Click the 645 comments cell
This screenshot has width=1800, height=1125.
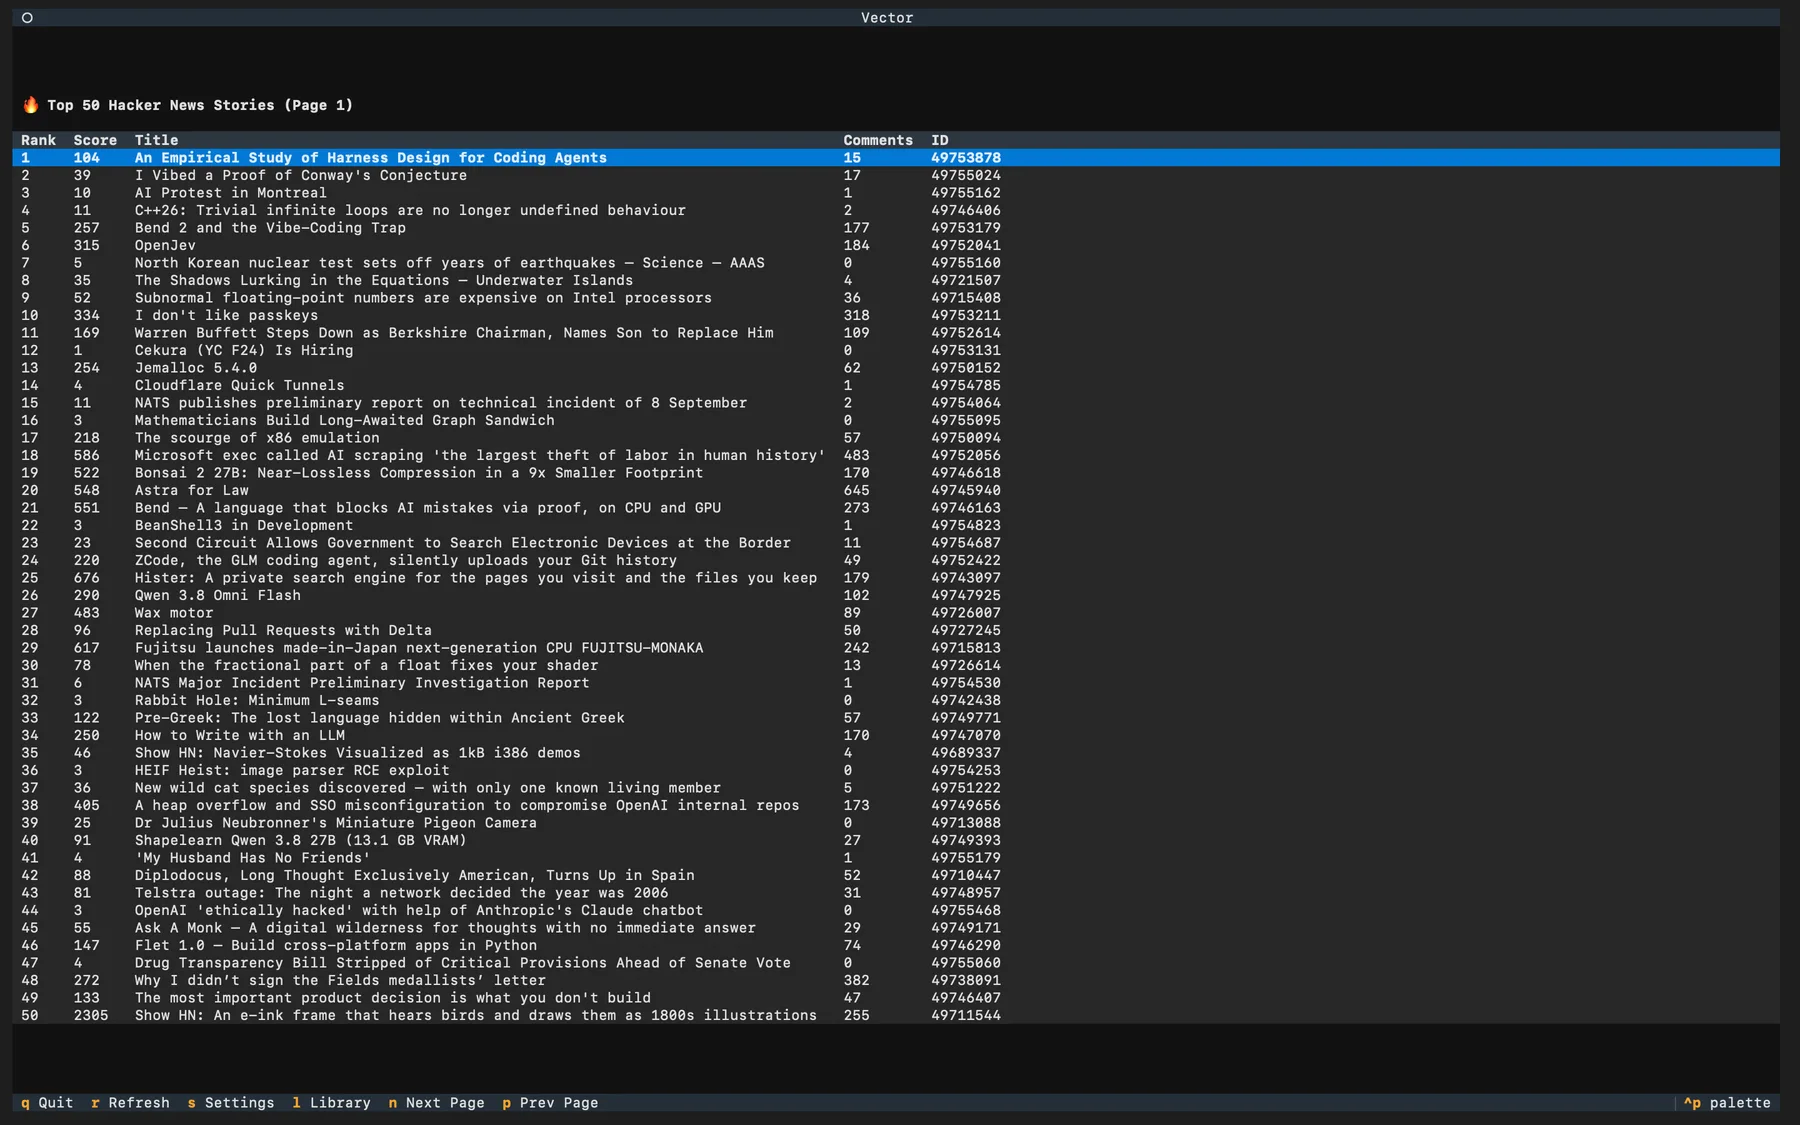[x=856, y=490]
